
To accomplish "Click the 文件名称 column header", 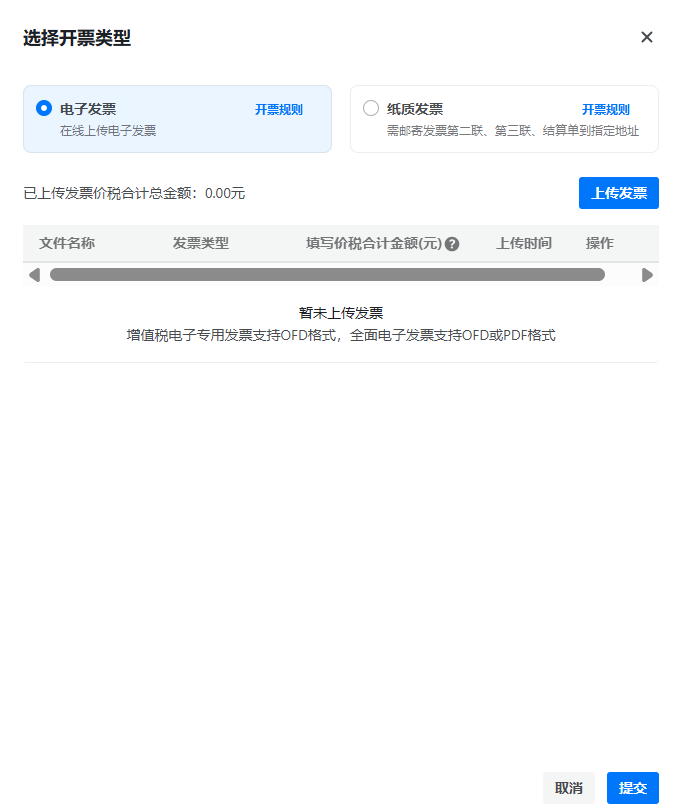I will click(67, 243).
